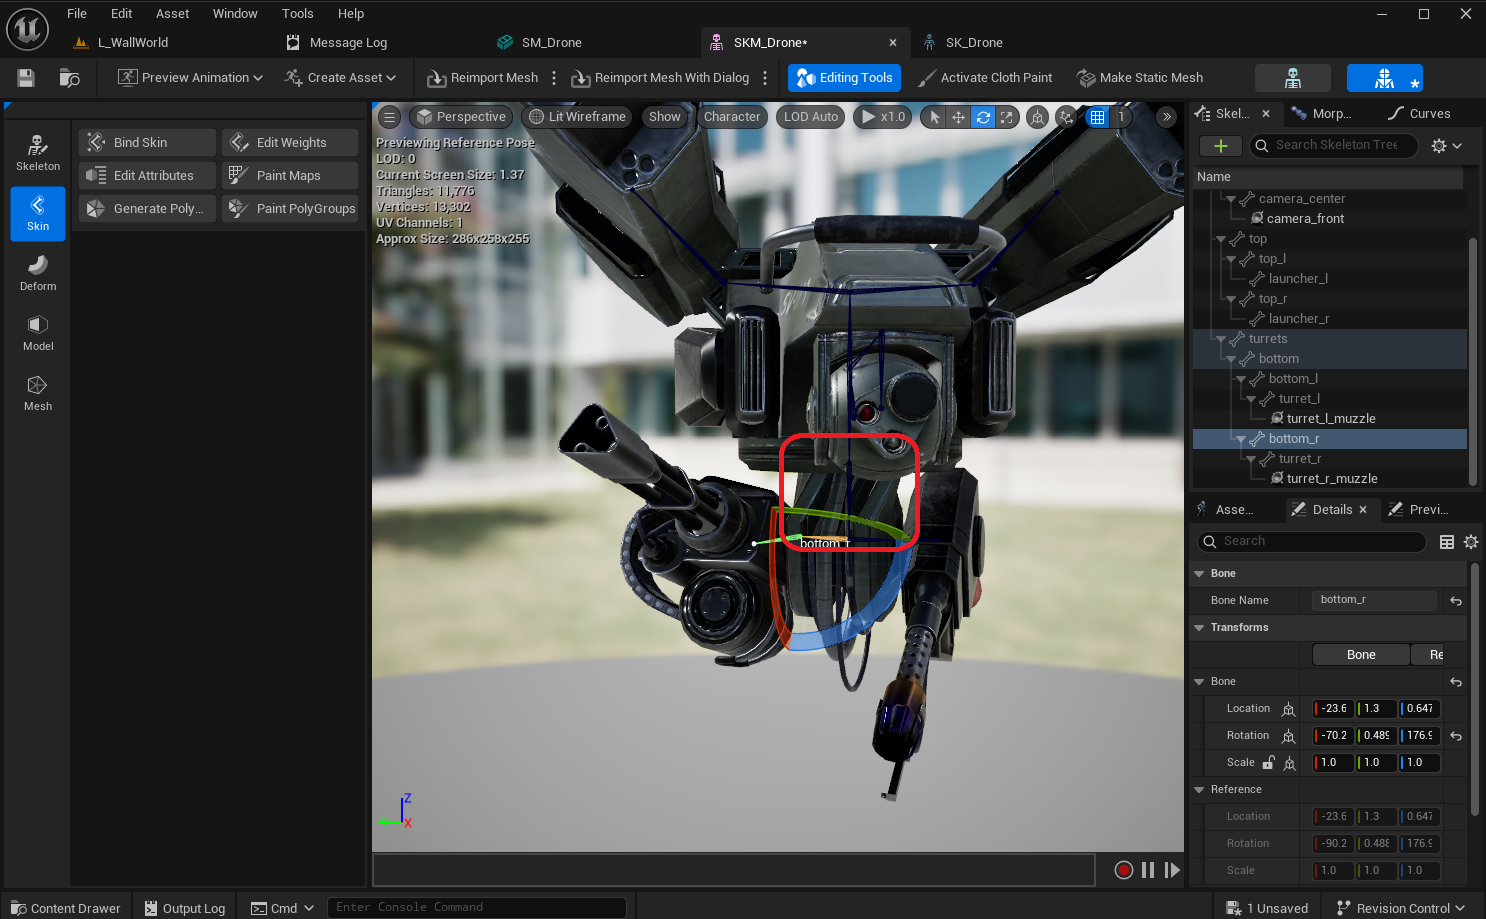Open the Details panel settings gear
1486x919 pixels.
[x=1471, y=542]
